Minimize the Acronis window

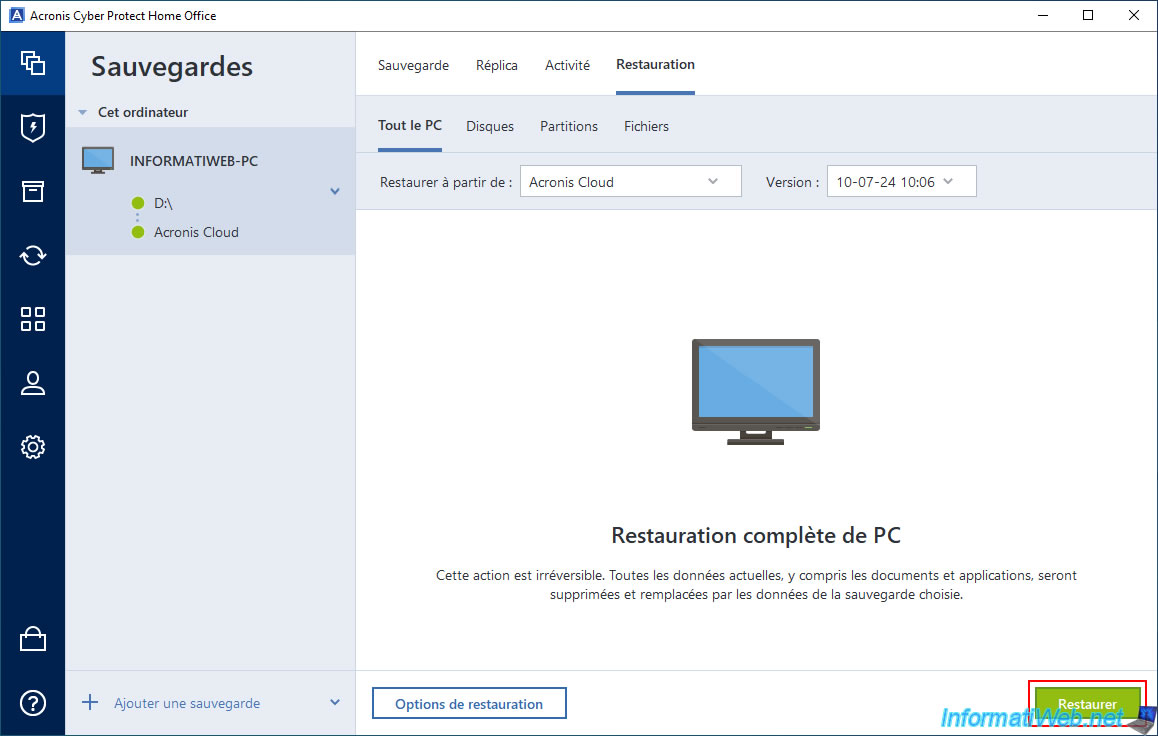(1043, 16)
